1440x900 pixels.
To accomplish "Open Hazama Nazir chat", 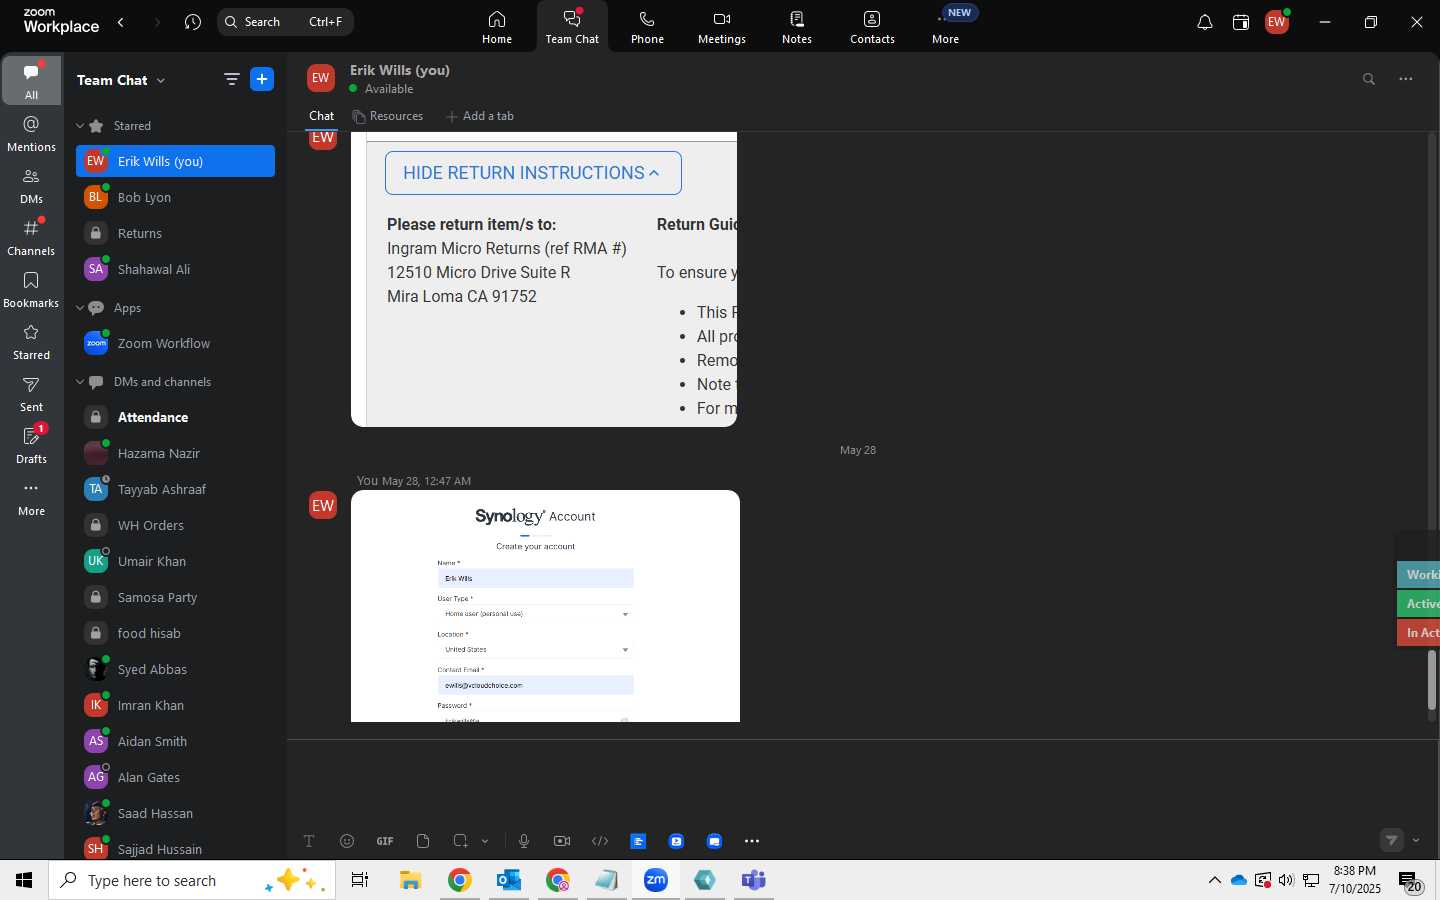I will pos(175,453).
